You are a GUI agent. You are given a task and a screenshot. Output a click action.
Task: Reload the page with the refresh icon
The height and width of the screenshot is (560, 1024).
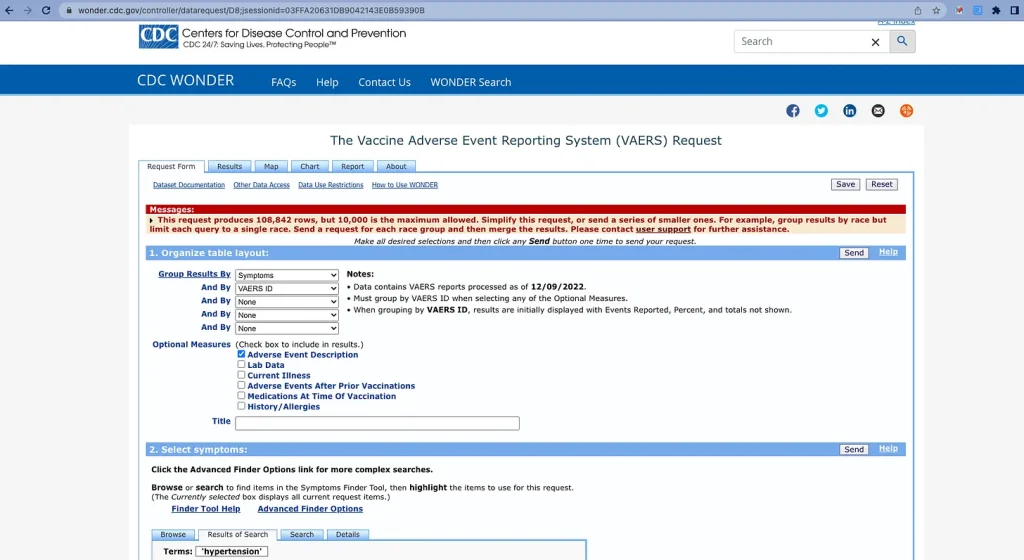point(48,10)
